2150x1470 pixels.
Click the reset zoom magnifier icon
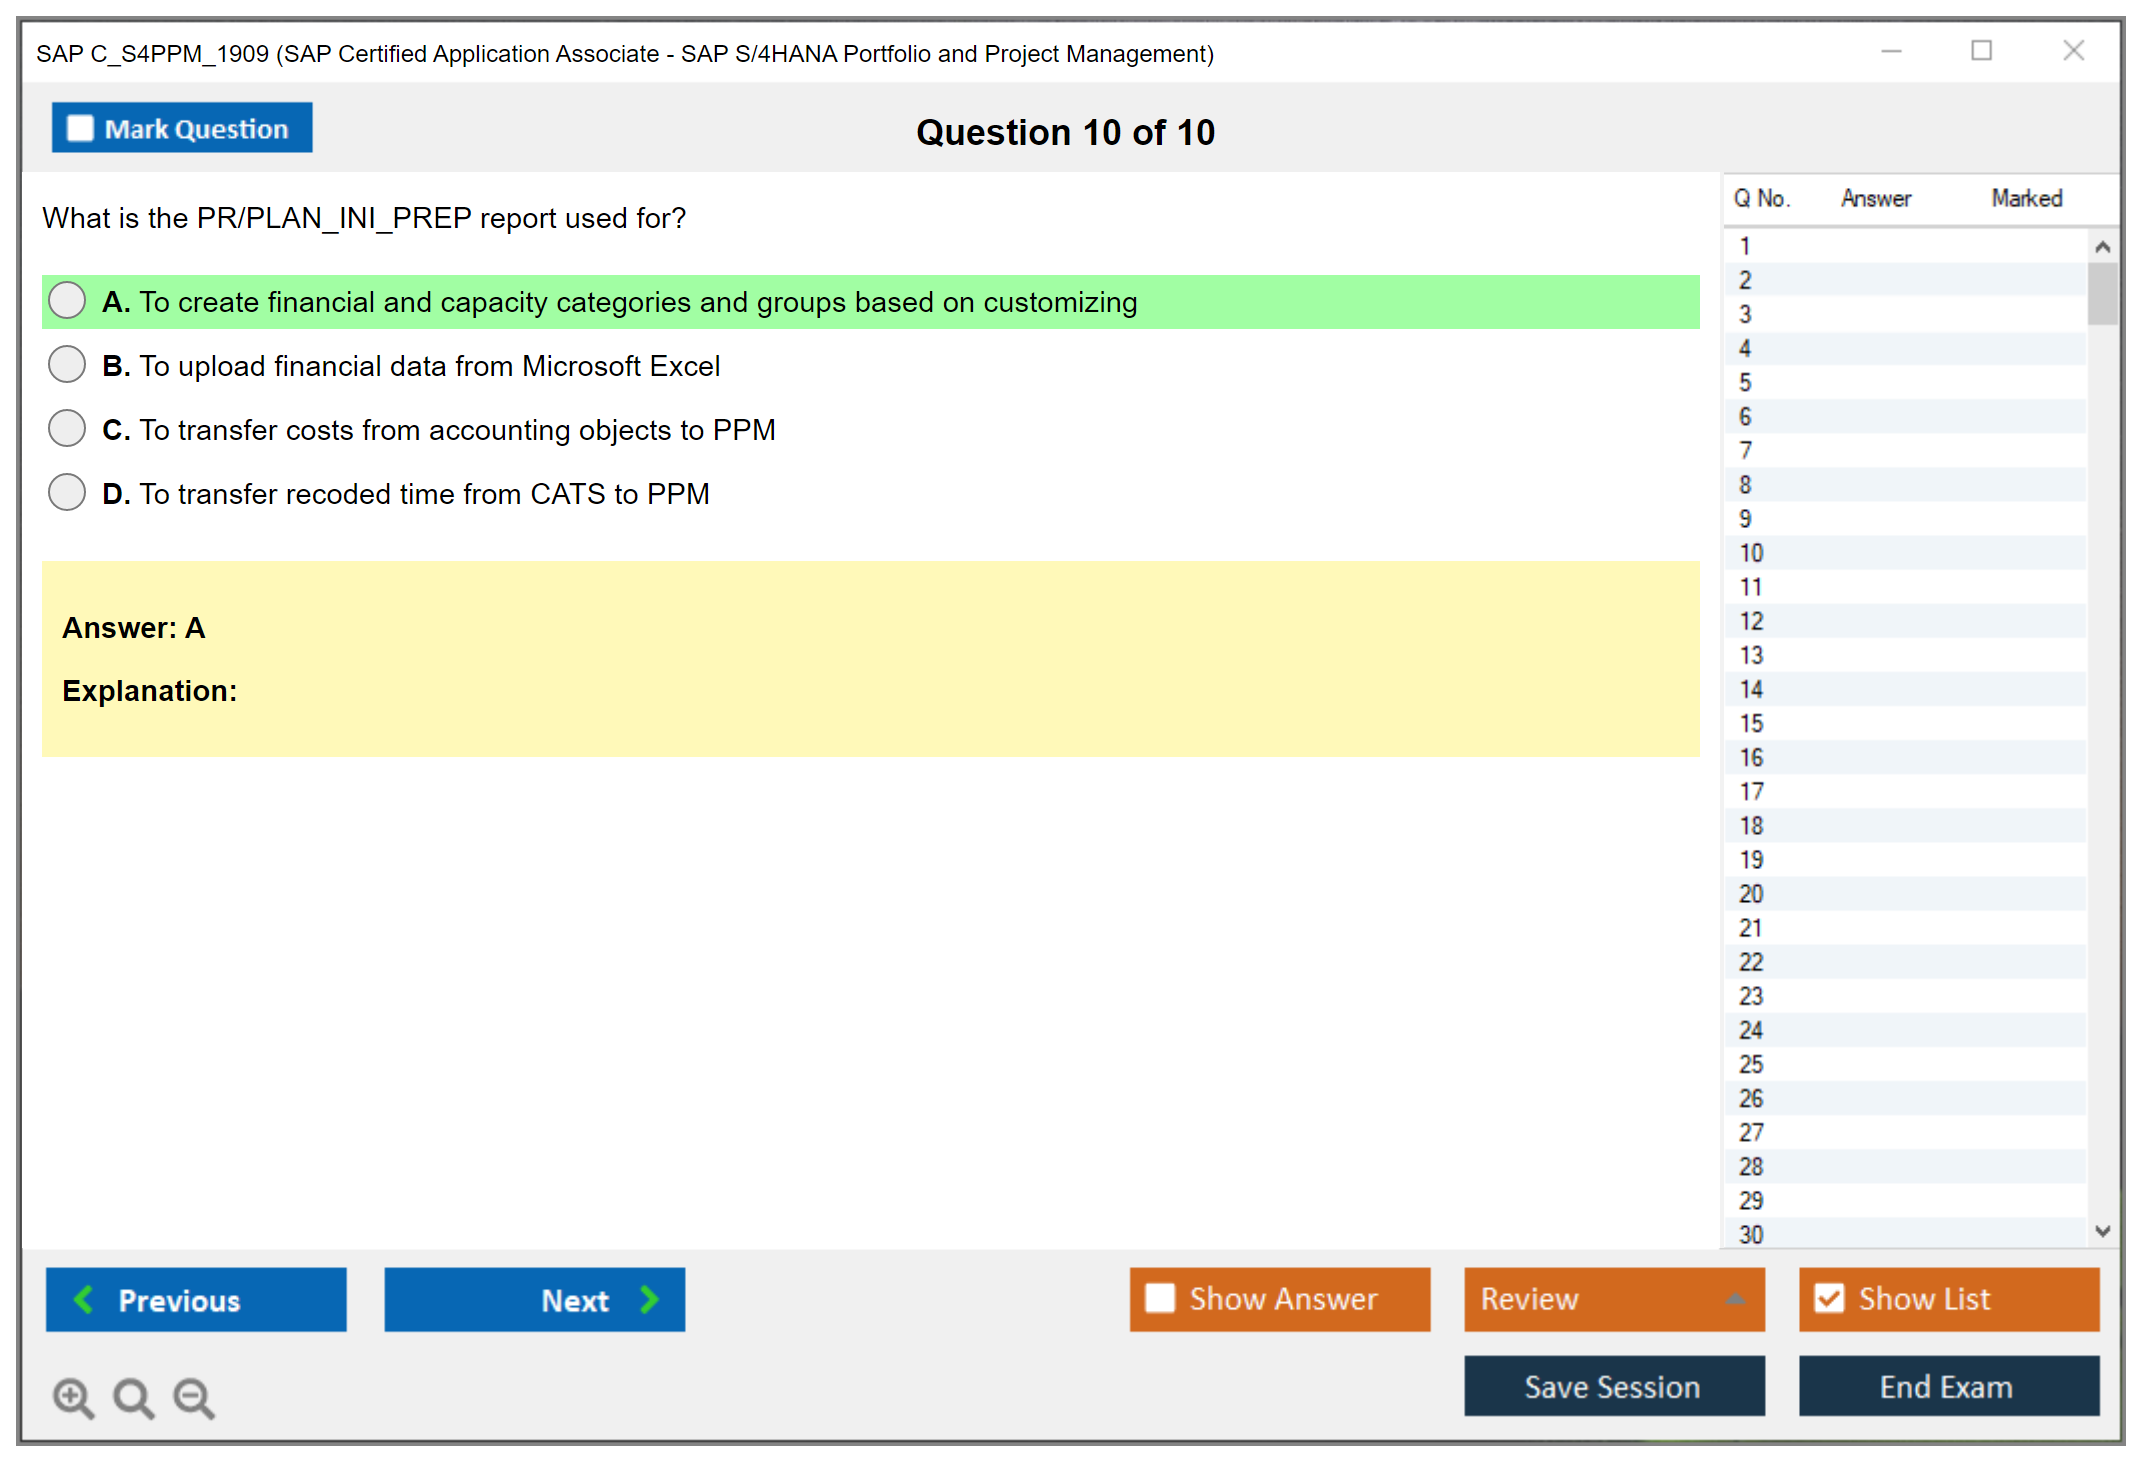coord(133,1397)
